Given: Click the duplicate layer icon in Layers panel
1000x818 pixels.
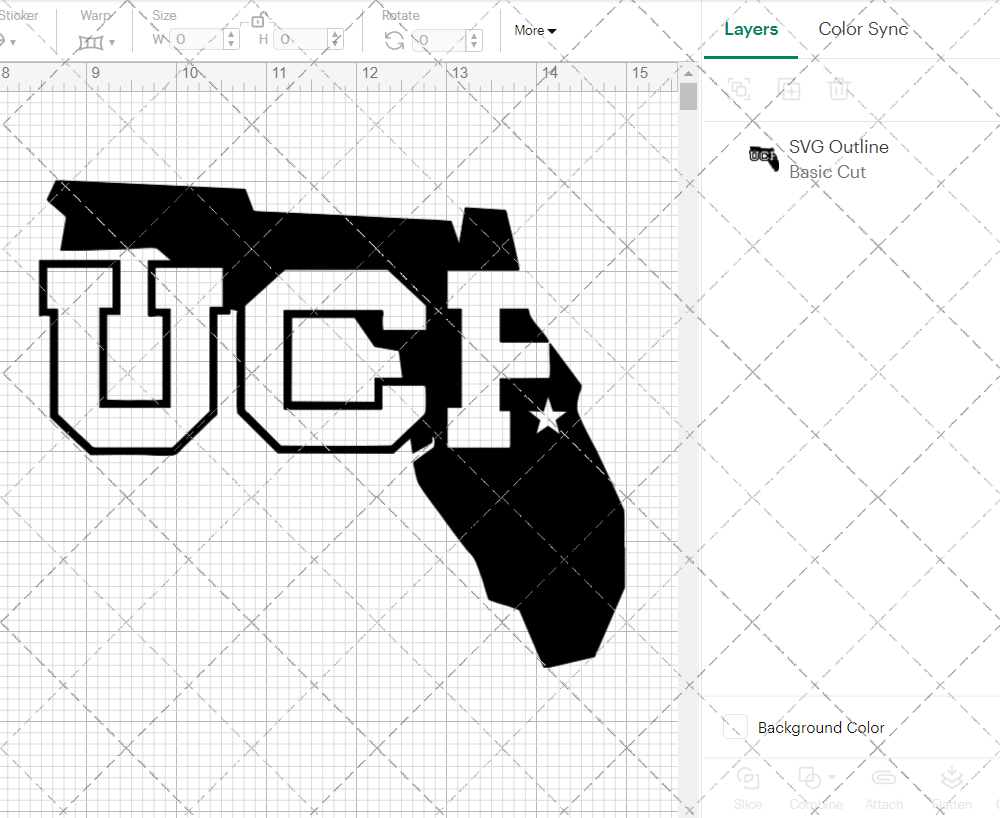Looking at the screenshot, I should click(739, 89).
